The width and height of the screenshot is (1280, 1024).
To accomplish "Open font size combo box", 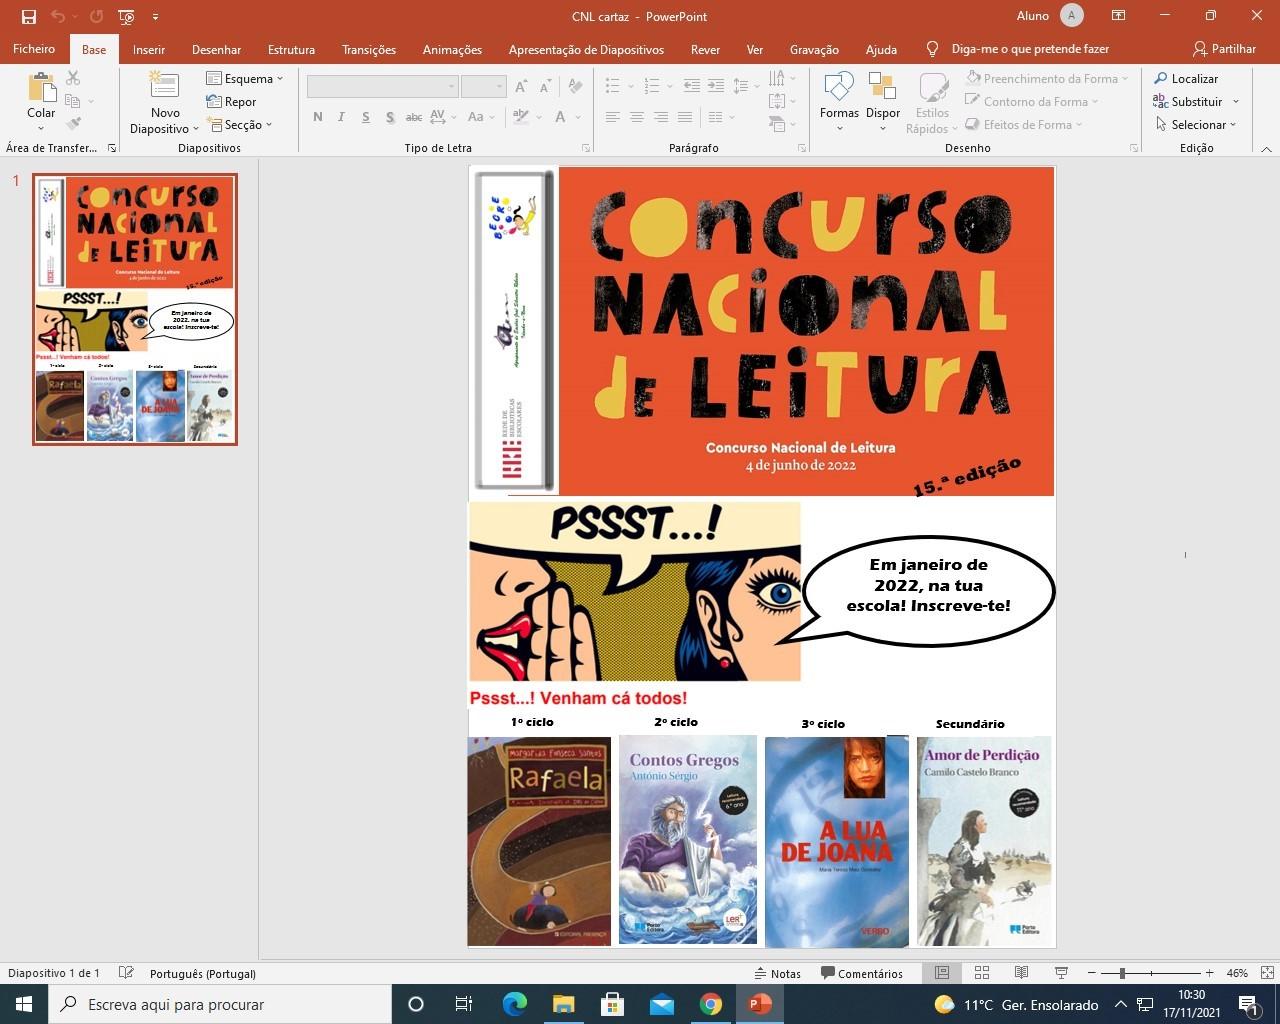I will tap(484, 87).
